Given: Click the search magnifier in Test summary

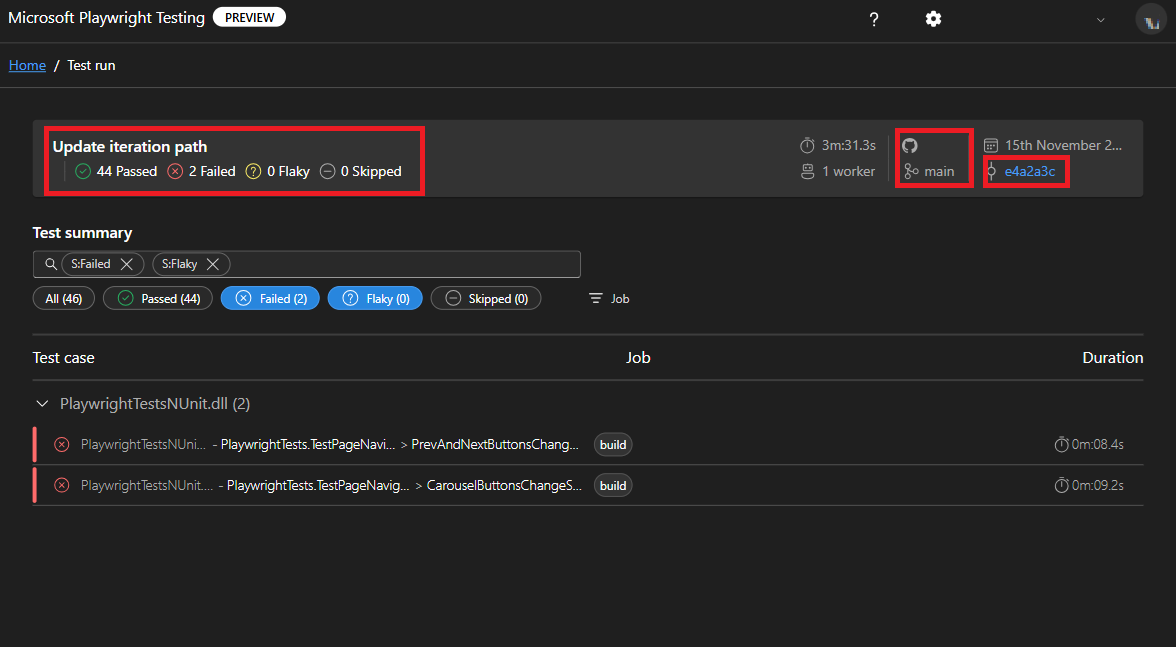Looking at the screenshot, I should click(x=50, y=263).
